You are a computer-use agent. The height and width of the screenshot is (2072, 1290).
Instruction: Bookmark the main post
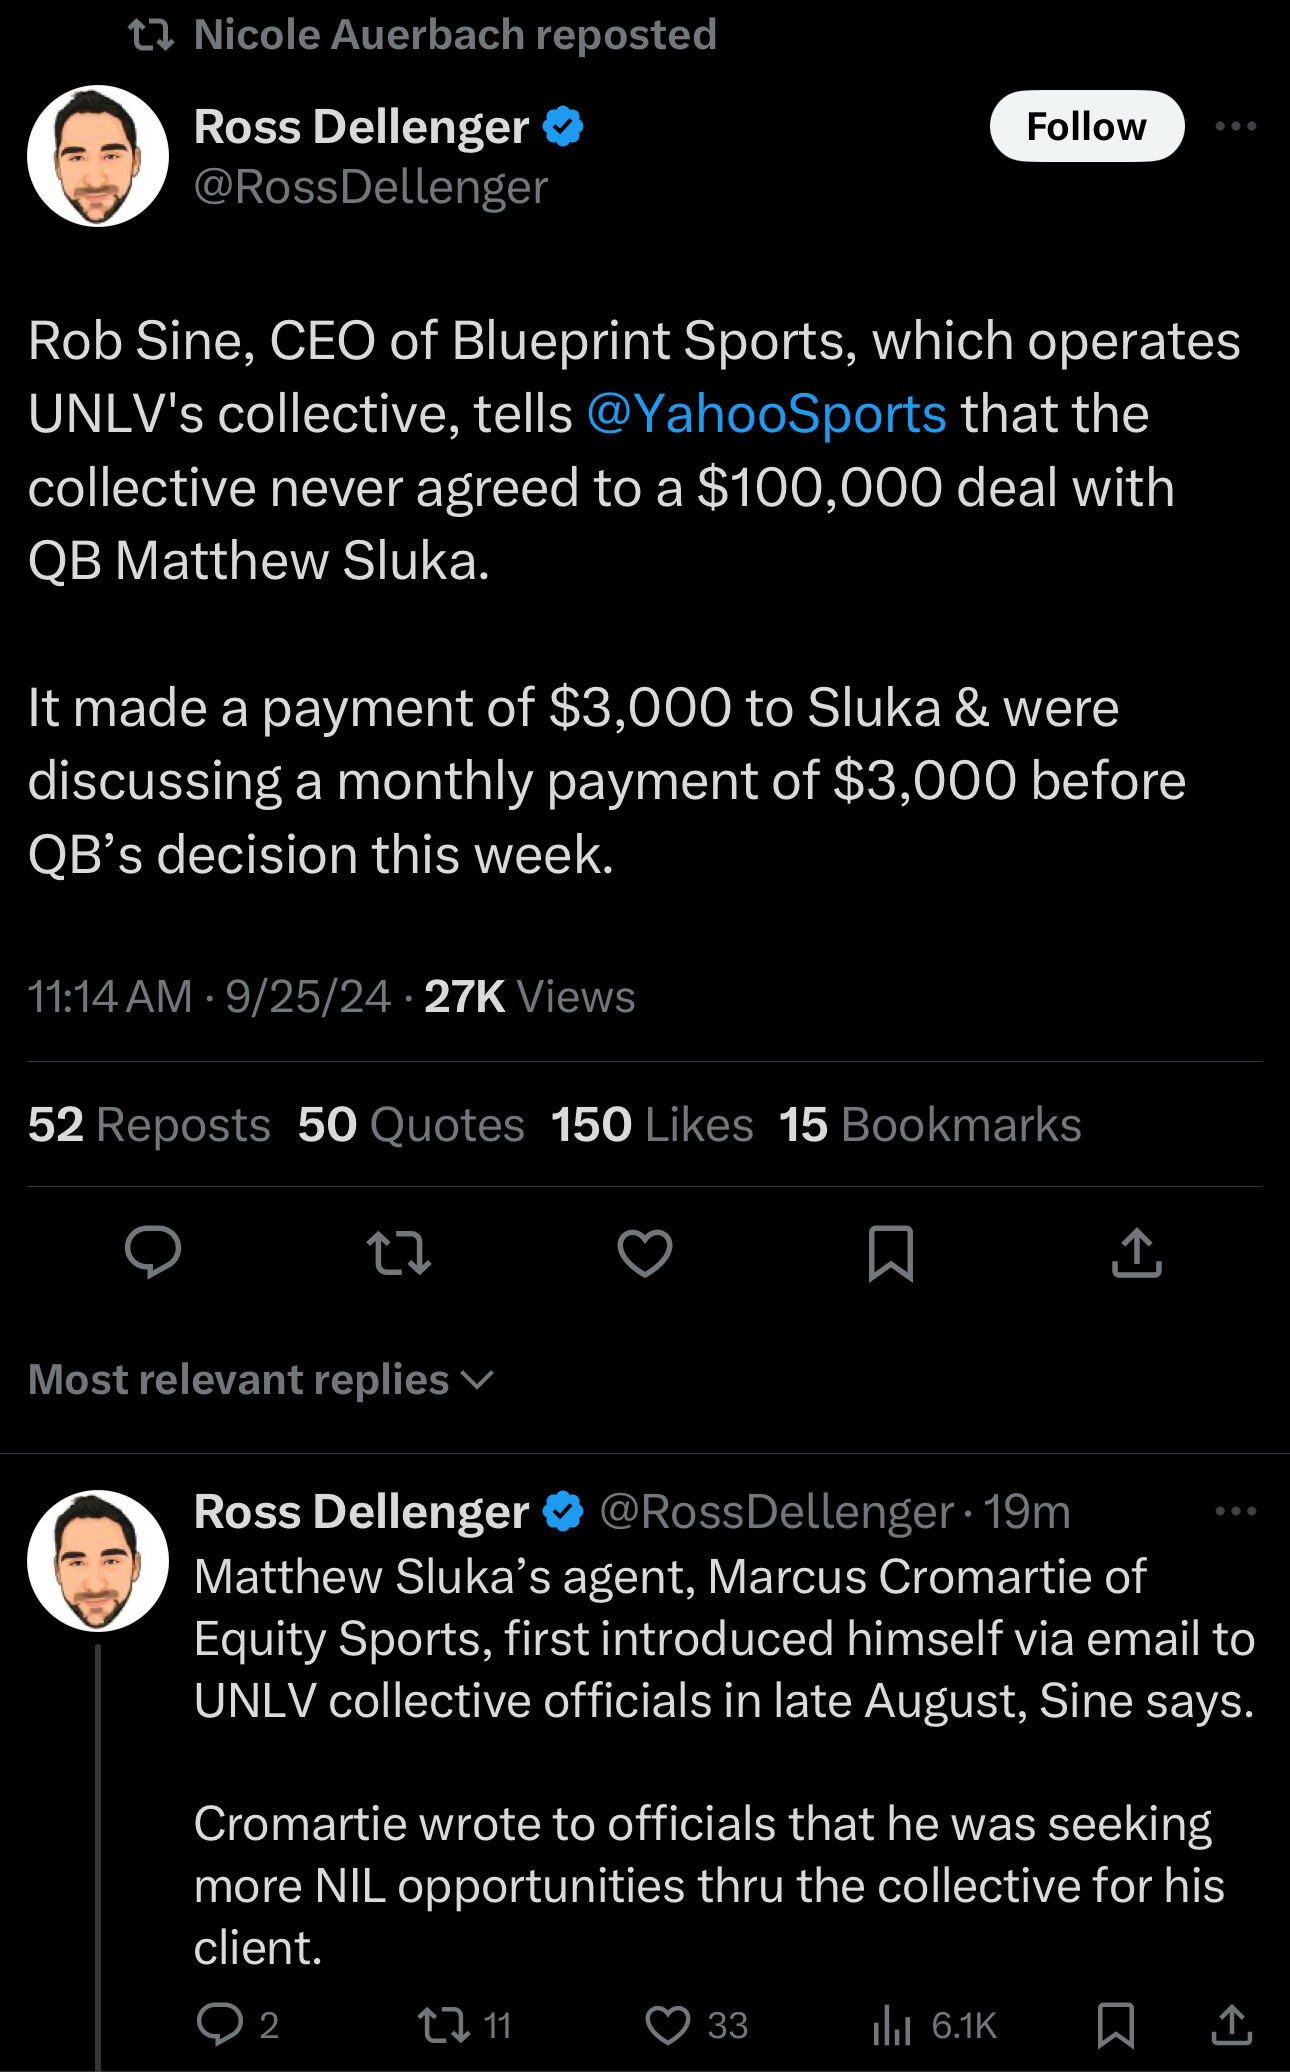pyautogui.click(x=890, y=1252)
